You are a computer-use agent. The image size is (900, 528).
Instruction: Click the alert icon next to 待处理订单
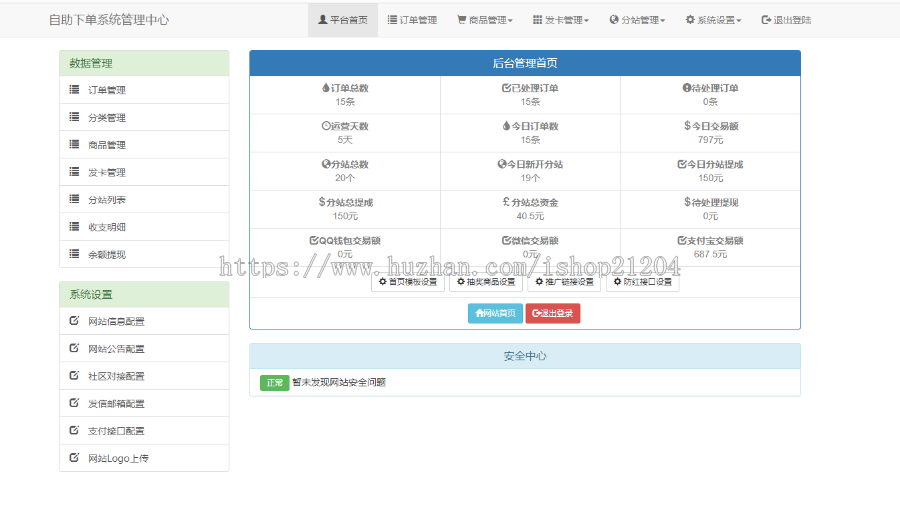pyautogui.click(x=686, y=88)
